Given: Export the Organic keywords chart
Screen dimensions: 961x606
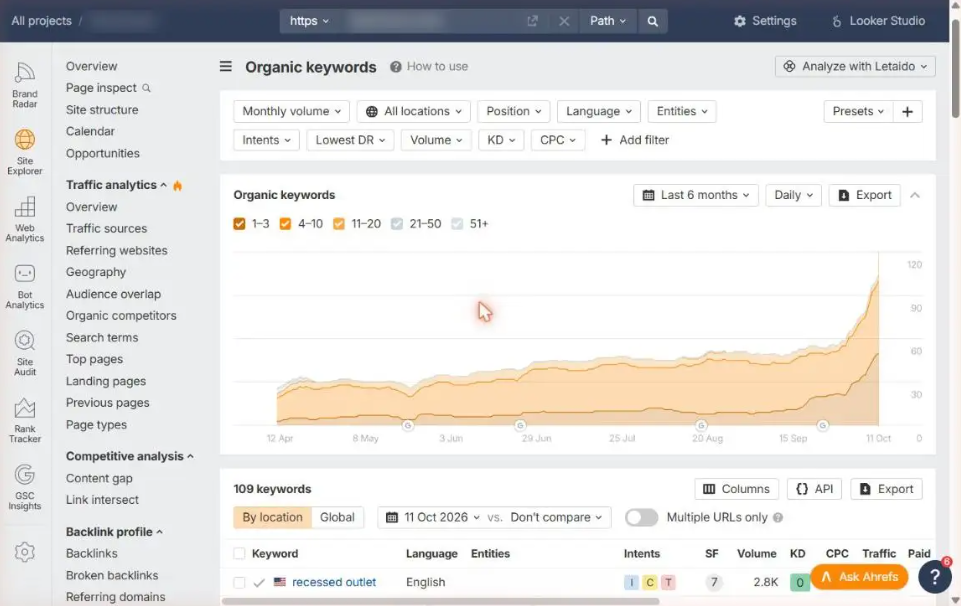Looking at the screenshot, I should pyautogui.click(x=865, y=195).
